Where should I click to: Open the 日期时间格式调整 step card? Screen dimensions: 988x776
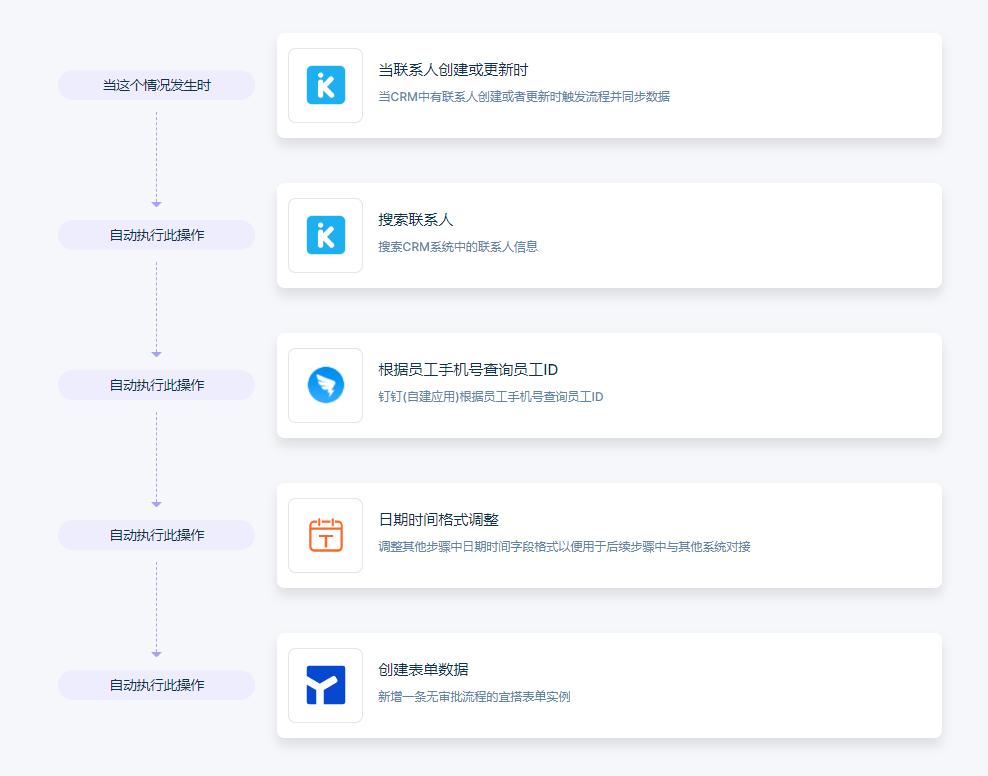click(x=610, y=535)
